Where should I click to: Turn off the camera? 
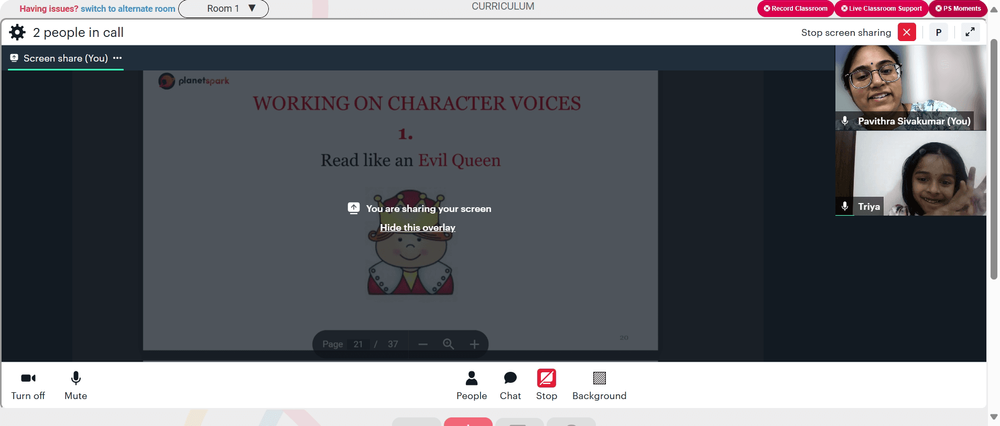pos(28,386)
